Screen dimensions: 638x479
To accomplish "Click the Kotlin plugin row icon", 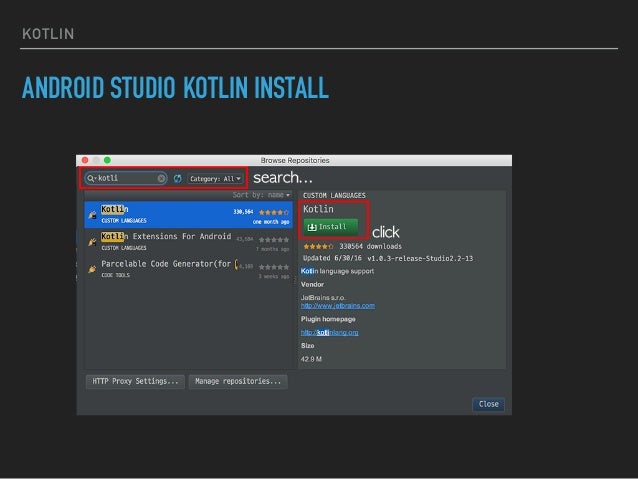I will coord(92,214).
